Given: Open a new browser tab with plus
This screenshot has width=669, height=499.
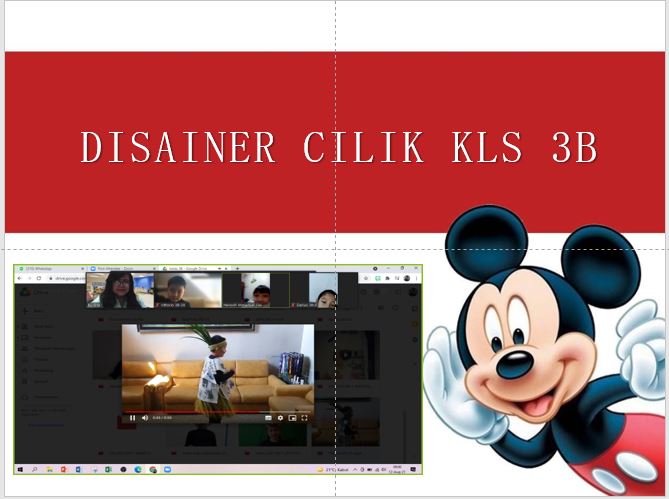Looking at the screenshot, I should [237, 269].
